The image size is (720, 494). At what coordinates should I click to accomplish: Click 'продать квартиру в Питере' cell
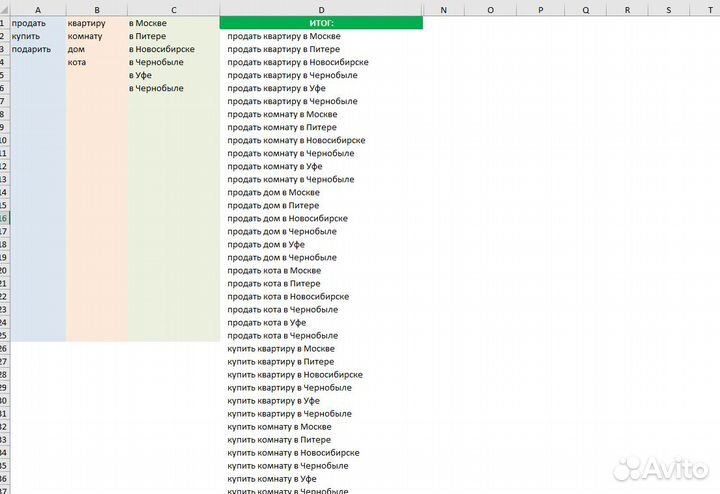pos(321,49)
